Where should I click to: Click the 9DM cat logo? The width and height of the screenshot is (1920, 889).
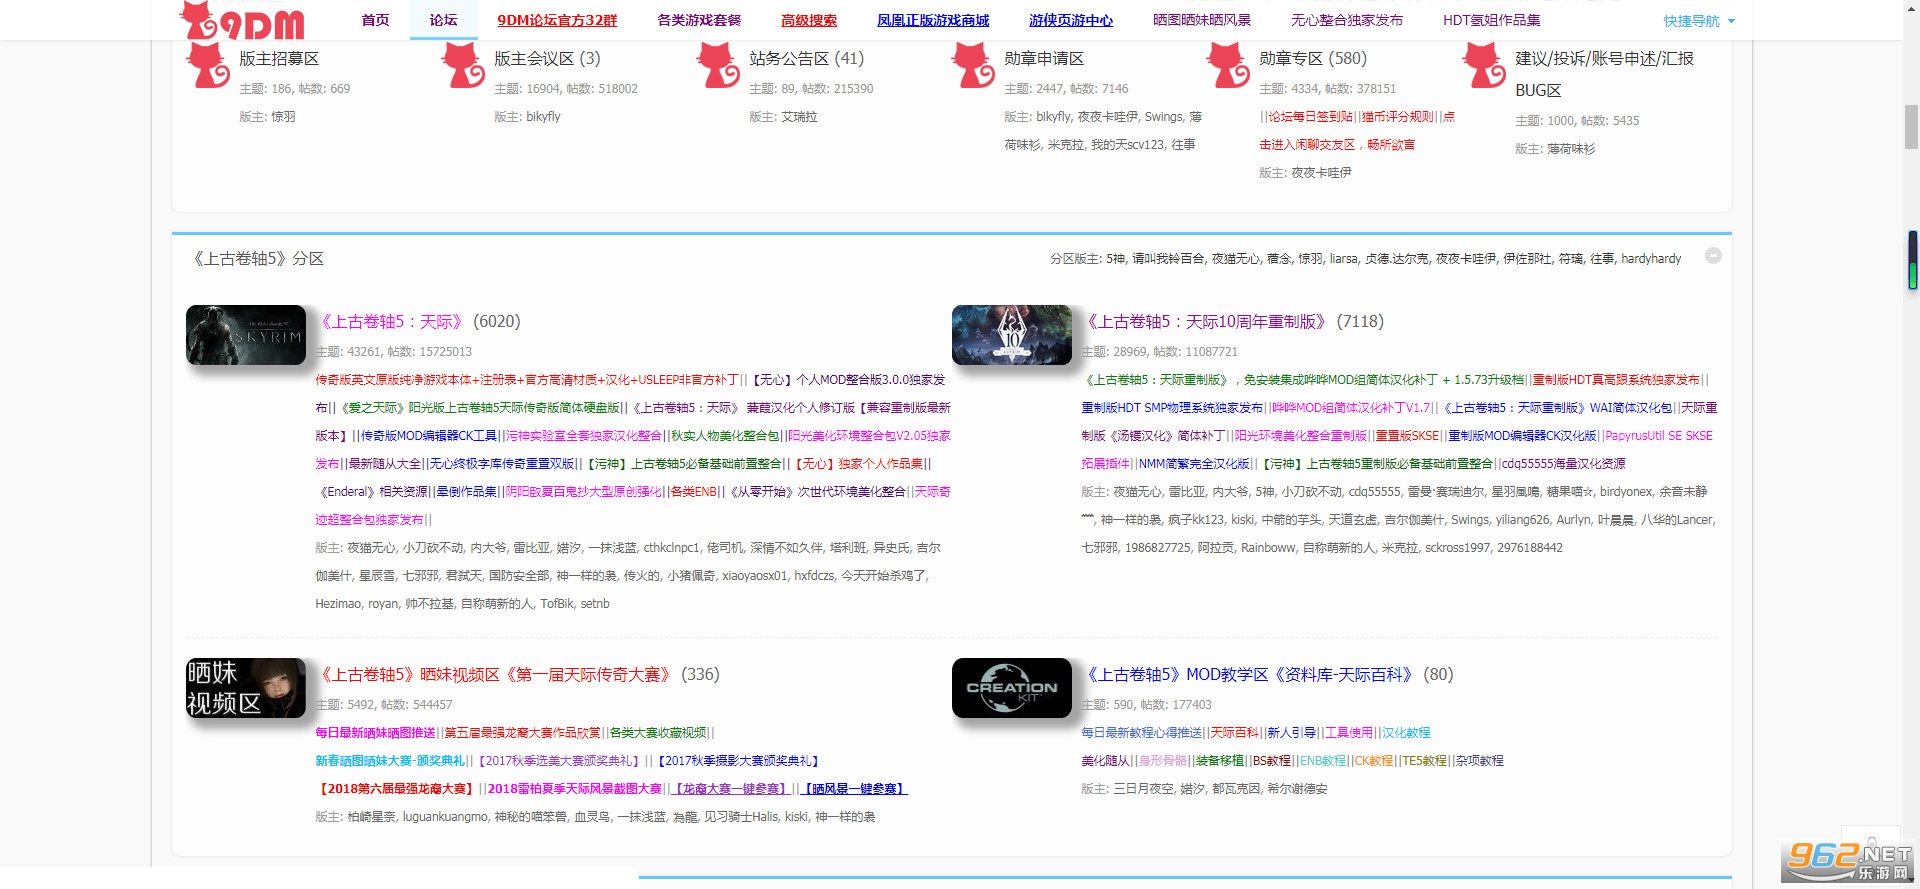point(242,20)
